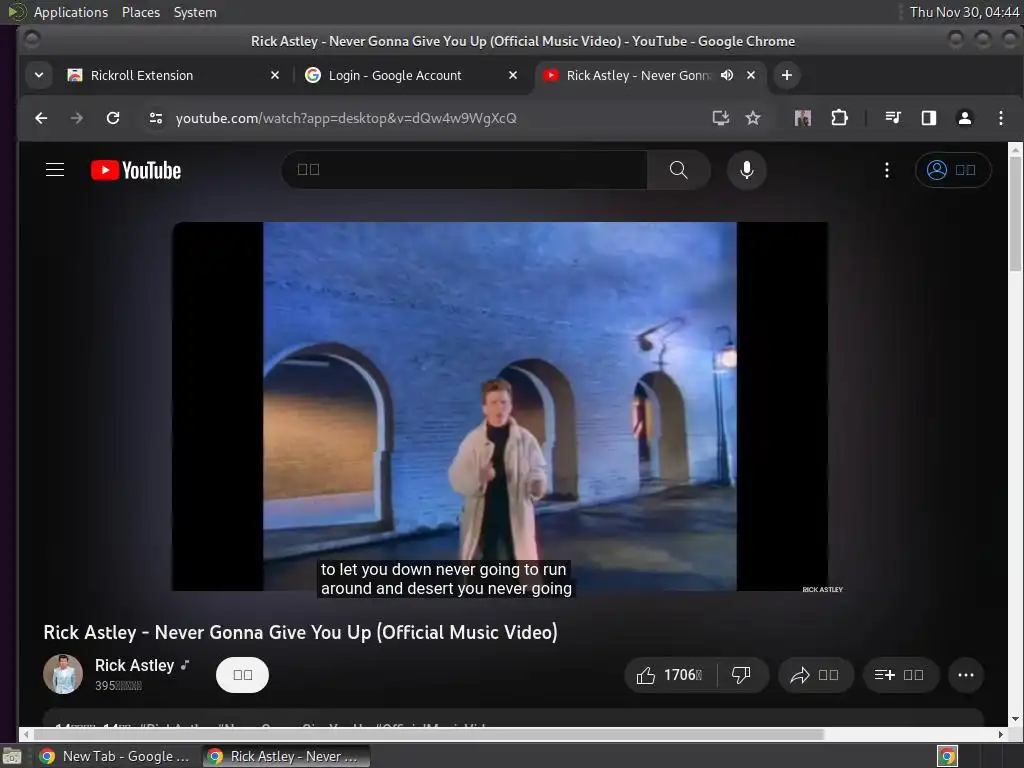Dislike the video with thumbs down
Viewport: 1024px width, 768px height.
[x=741, y=675]
